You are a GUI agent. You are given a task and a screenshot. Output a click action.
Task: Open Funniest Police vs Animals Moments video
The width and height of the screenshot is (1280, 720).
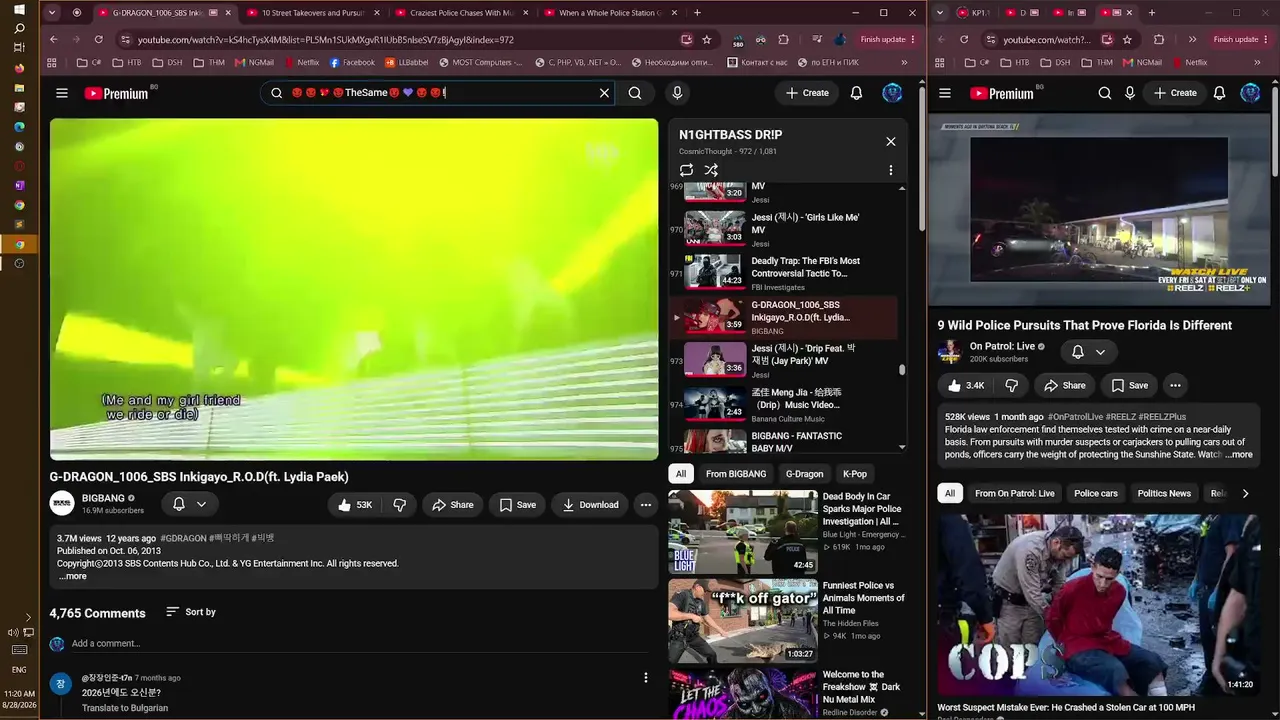(x=743, y=621)
